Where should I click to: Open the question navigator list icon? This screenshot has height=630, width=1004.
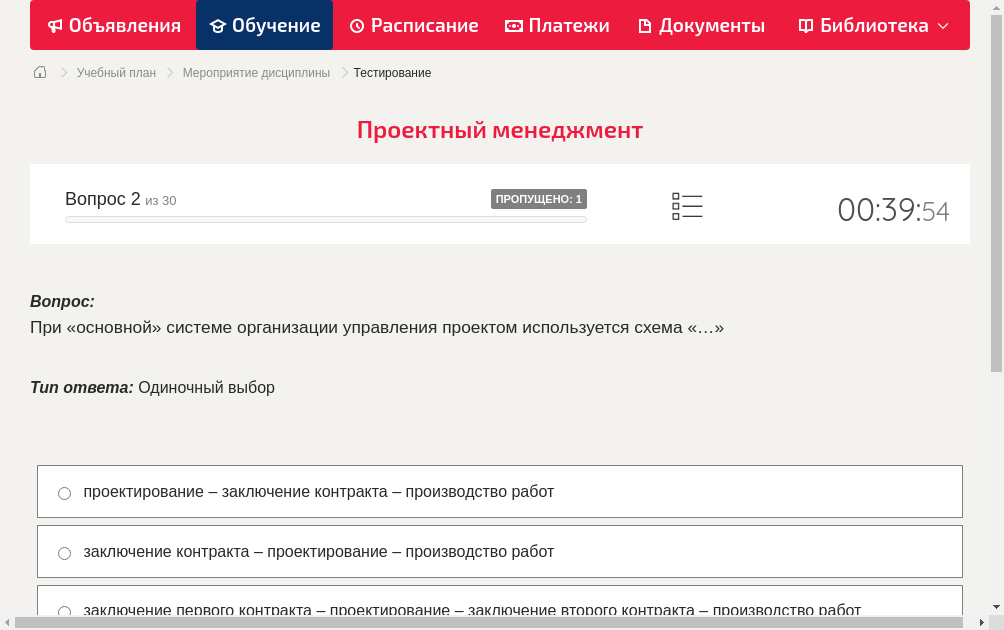(x=687, y=205)
